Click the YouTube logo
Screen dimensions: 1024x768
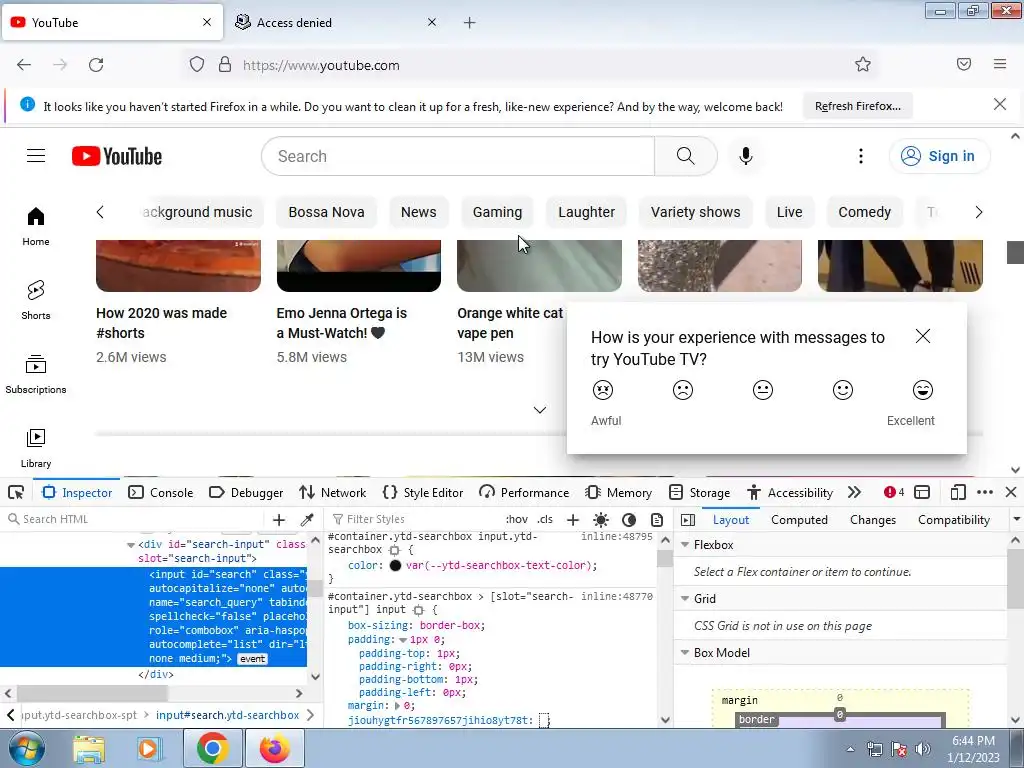tap(117, 156)
